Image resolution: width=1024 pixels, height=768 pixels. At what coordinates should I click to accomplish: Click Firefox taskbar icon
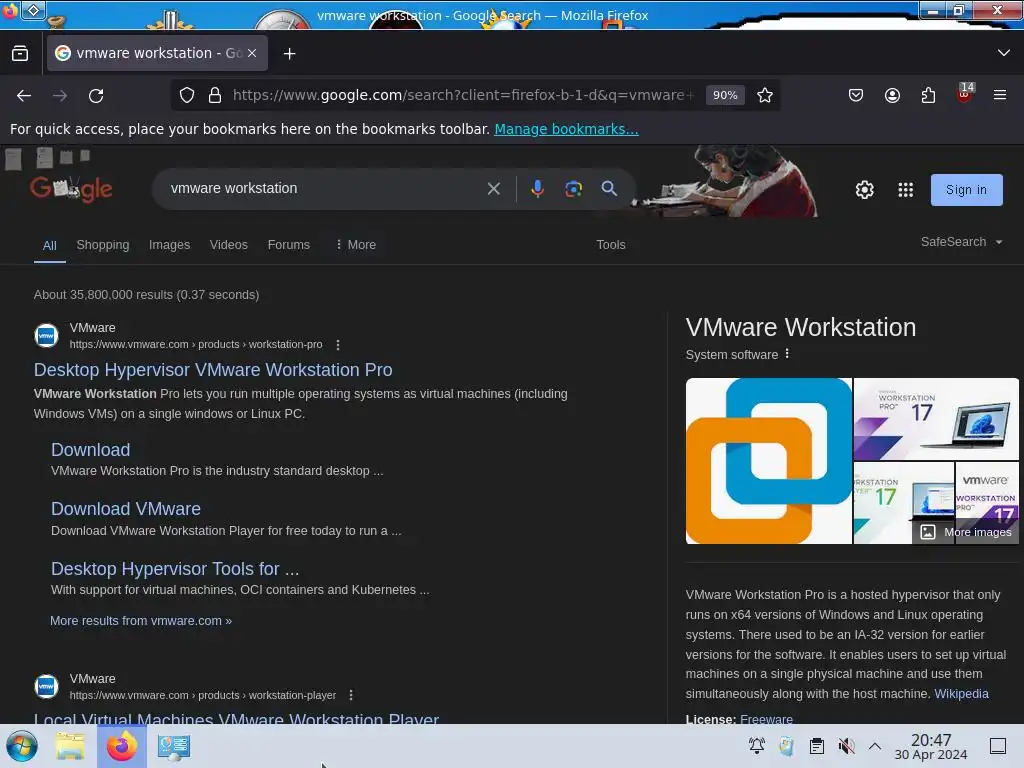point(122,746)
